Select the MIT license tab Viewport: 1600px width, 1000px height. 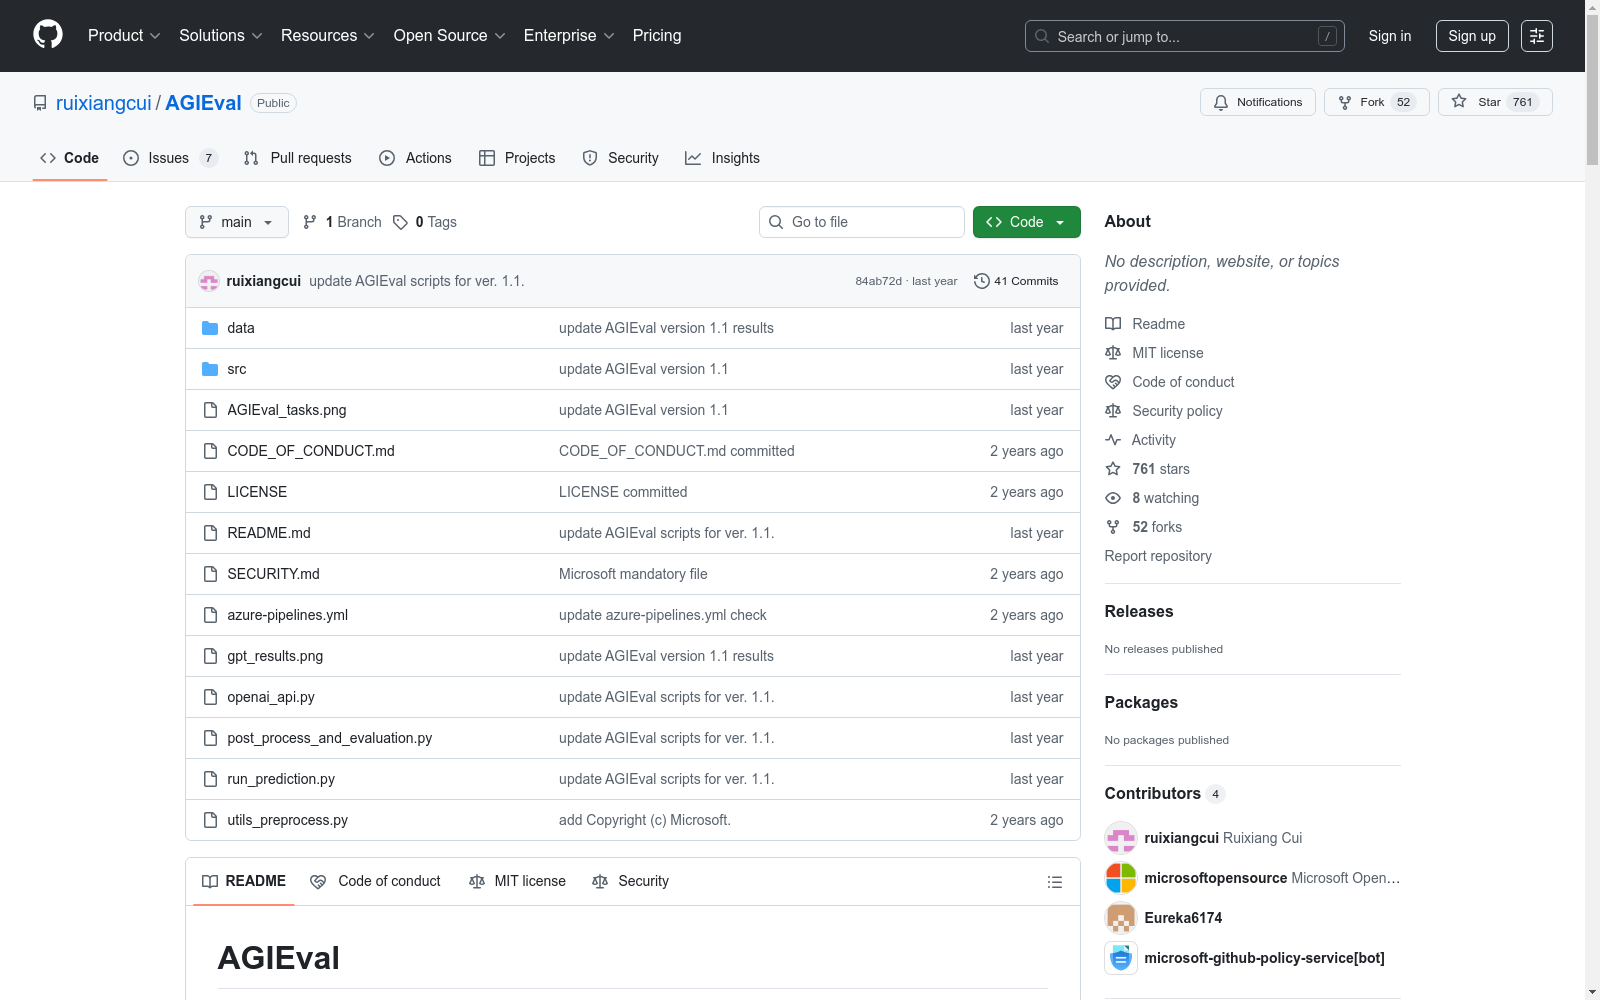pyautogui.click(x=517, y=881)
